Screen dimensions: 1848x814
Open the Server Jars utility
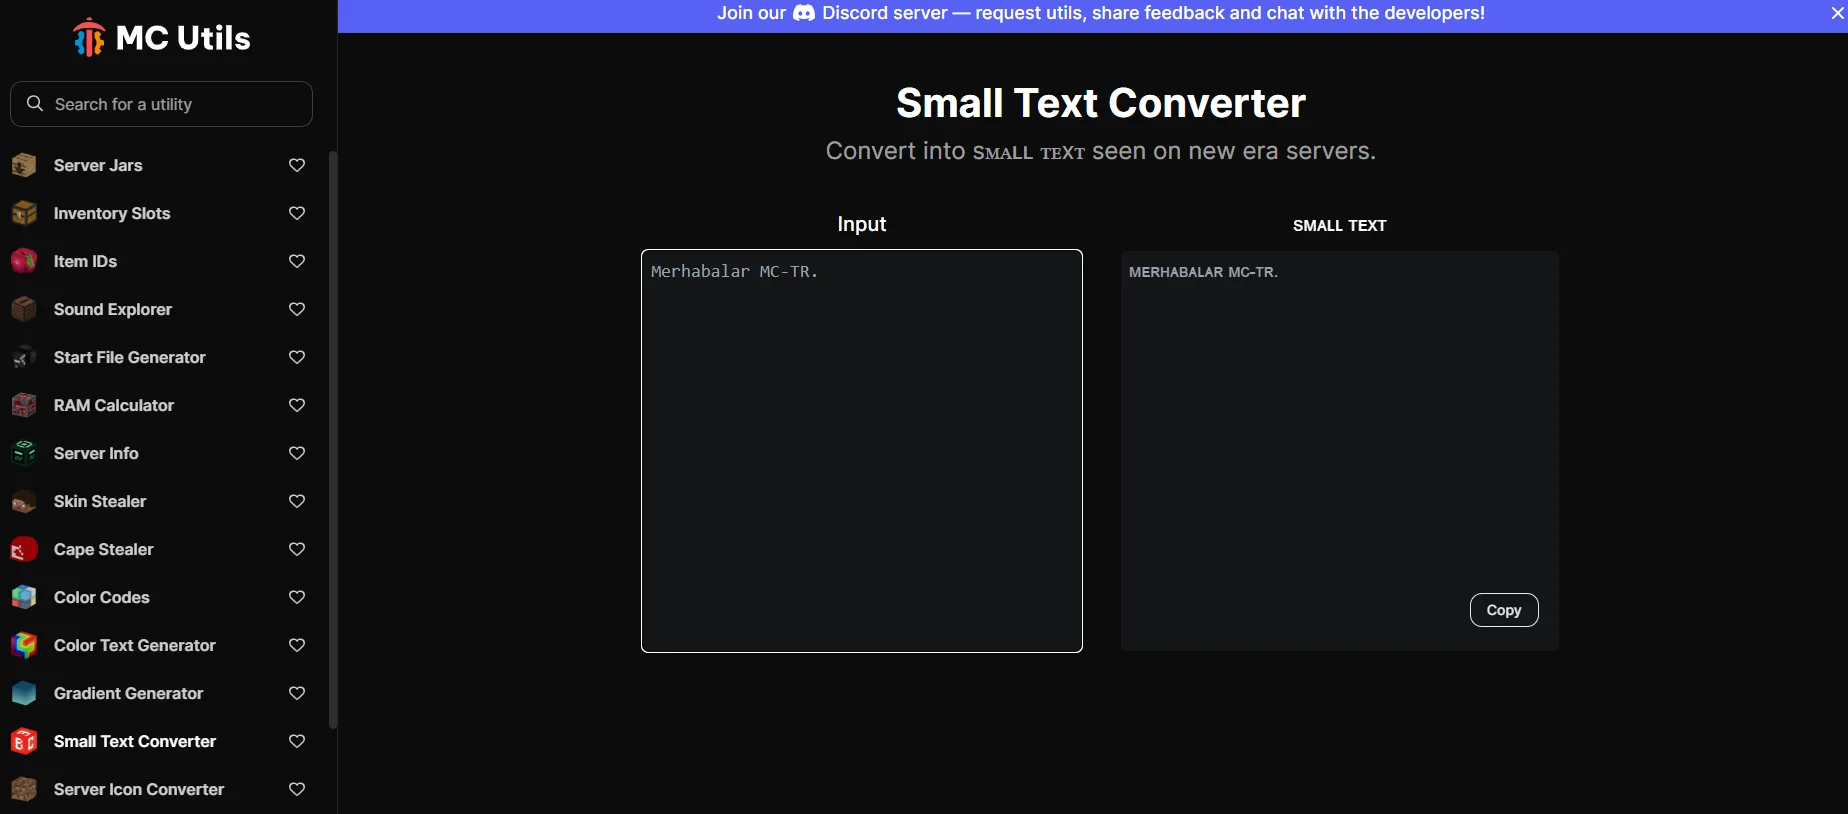coord(98,165)
